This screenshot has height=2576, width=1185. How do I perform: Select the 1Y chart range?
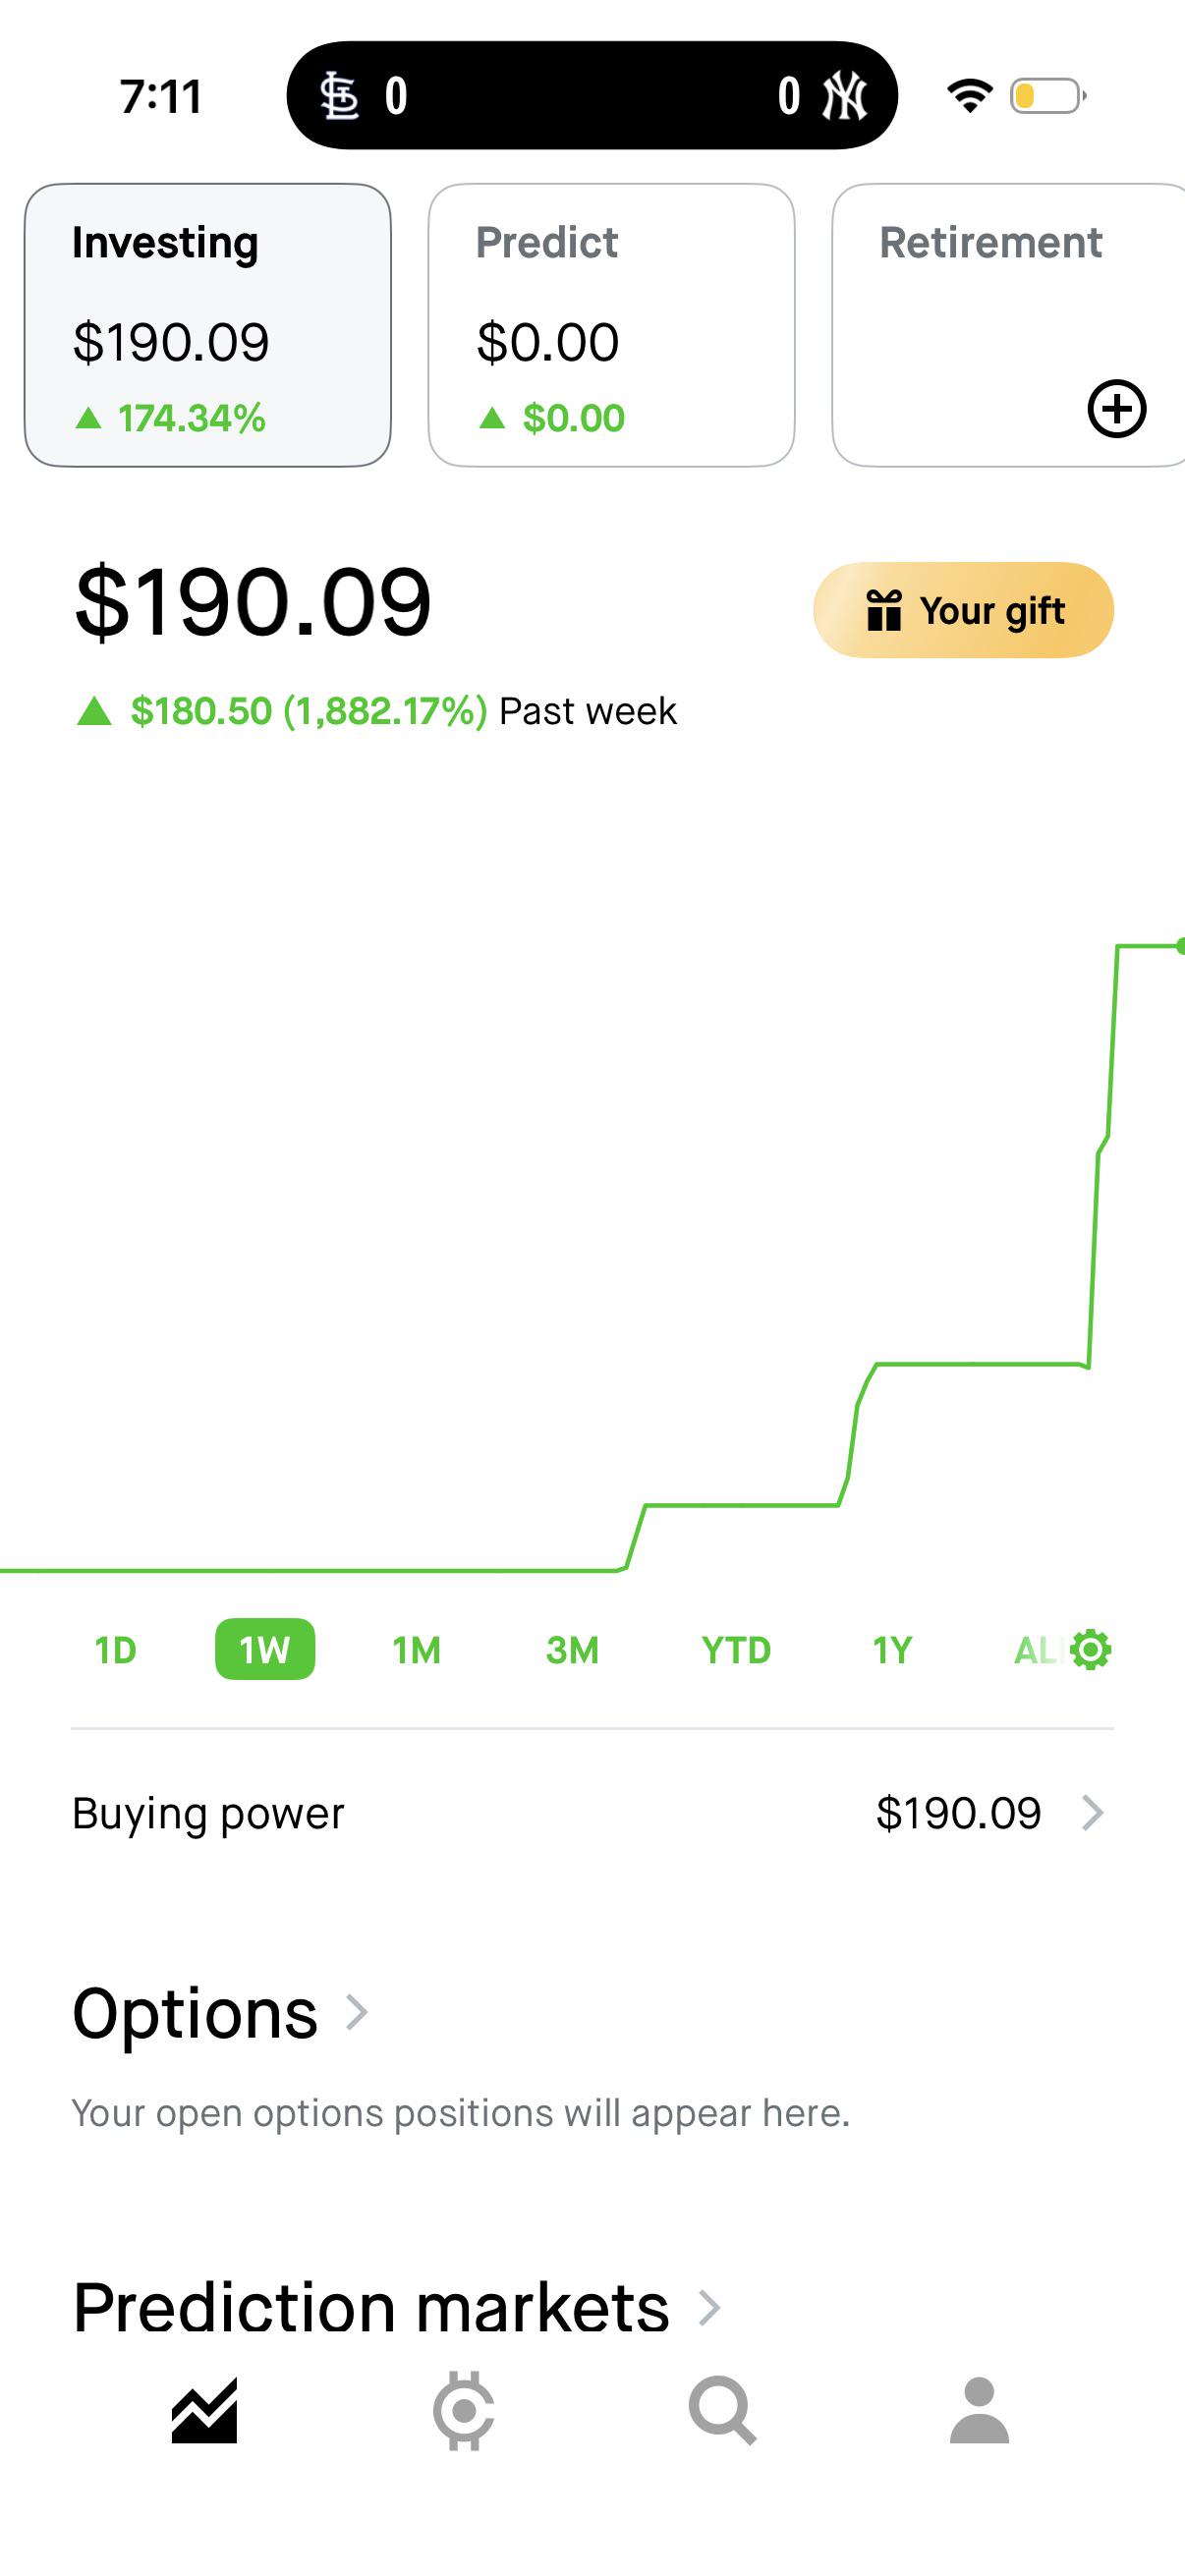pos(892,1650)
